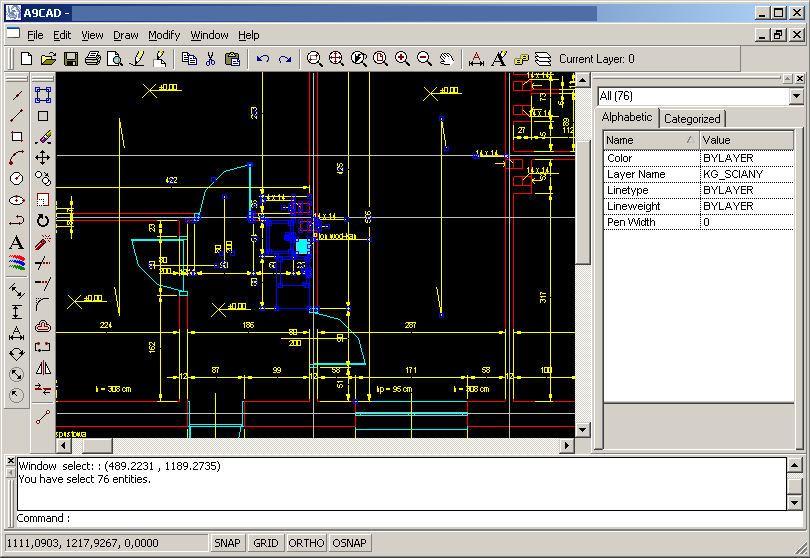810x558 pixels.
Task: Close the properties panel with X button
Action: click(x=800, y=79)
